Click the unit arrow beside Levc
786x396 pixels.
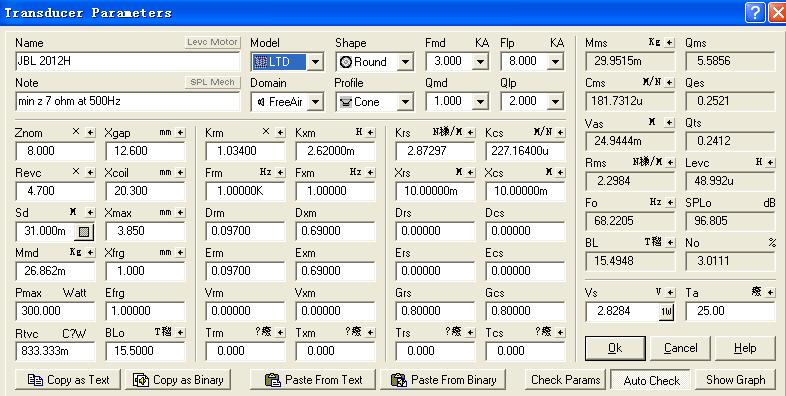(x=770, y=162)
